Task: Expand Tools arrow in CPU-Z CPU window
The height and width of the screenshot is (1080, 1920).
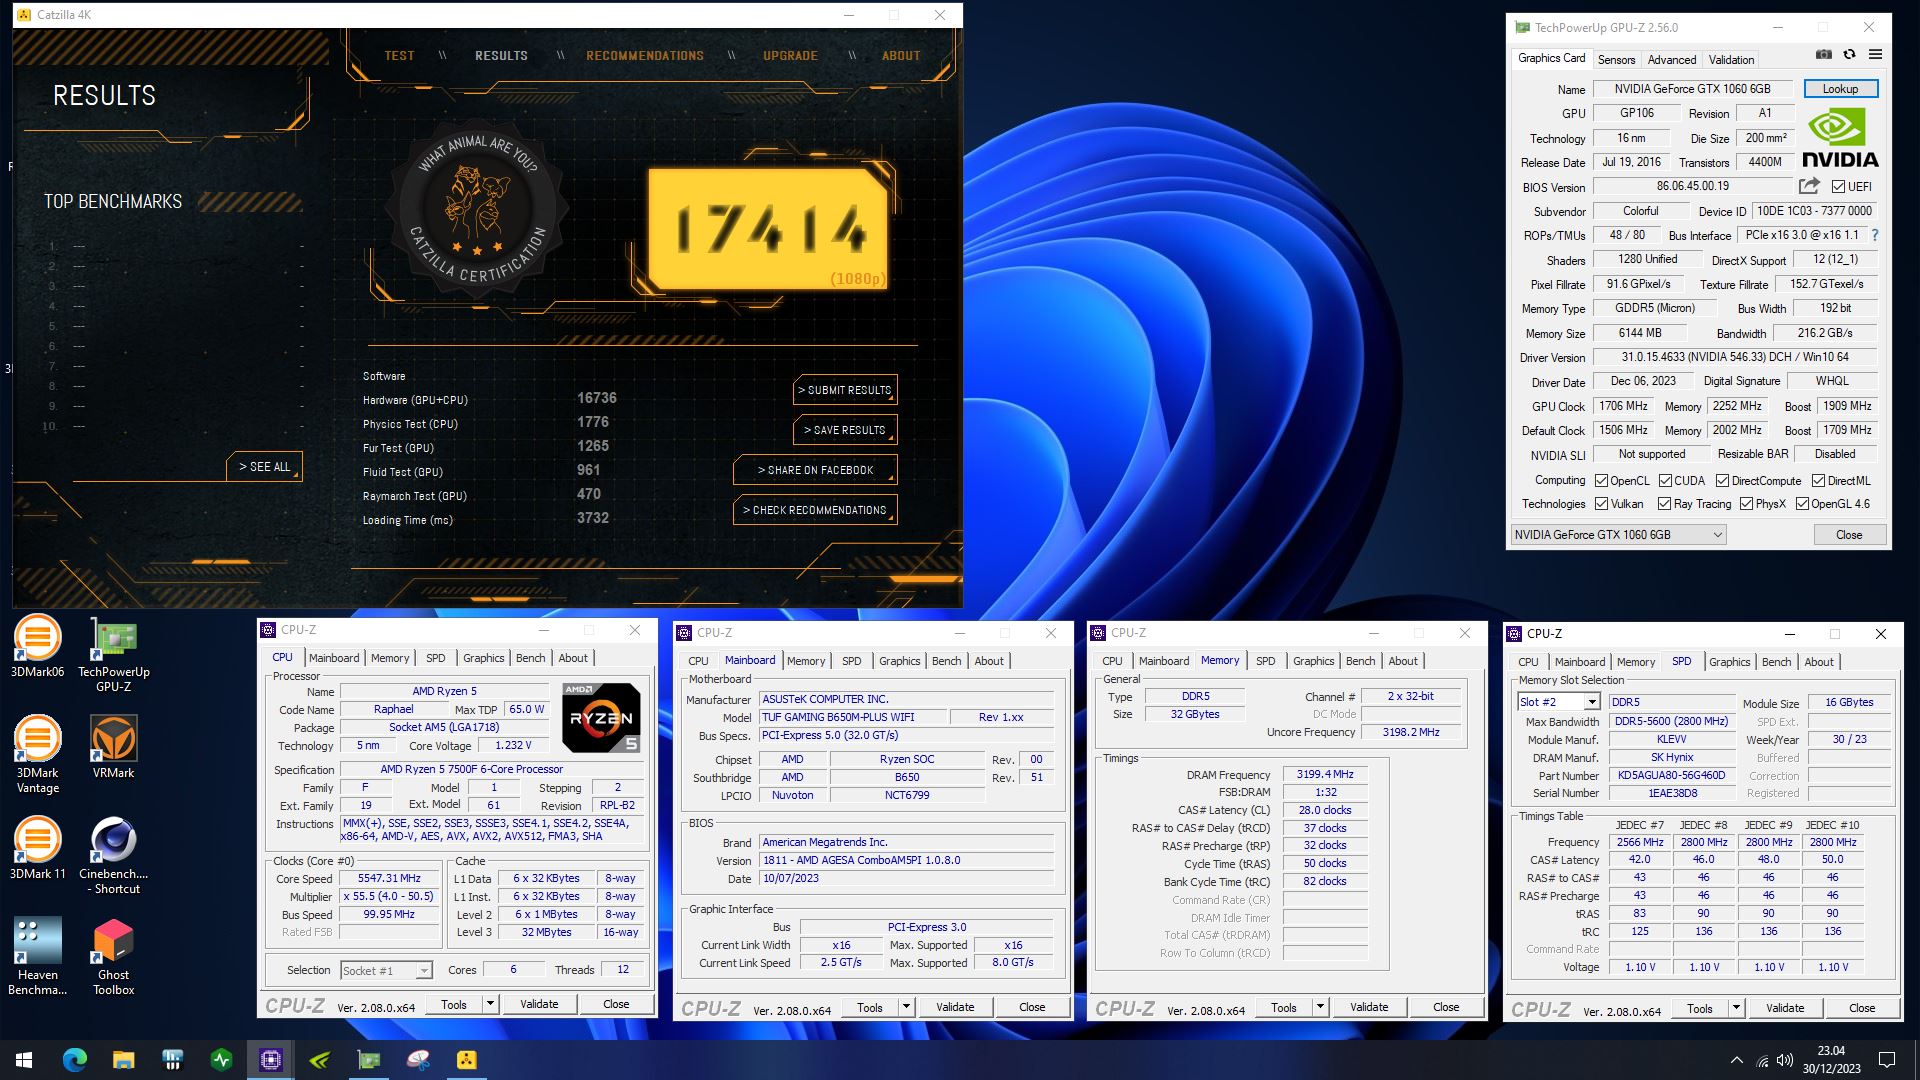Action: point(490,1004)
